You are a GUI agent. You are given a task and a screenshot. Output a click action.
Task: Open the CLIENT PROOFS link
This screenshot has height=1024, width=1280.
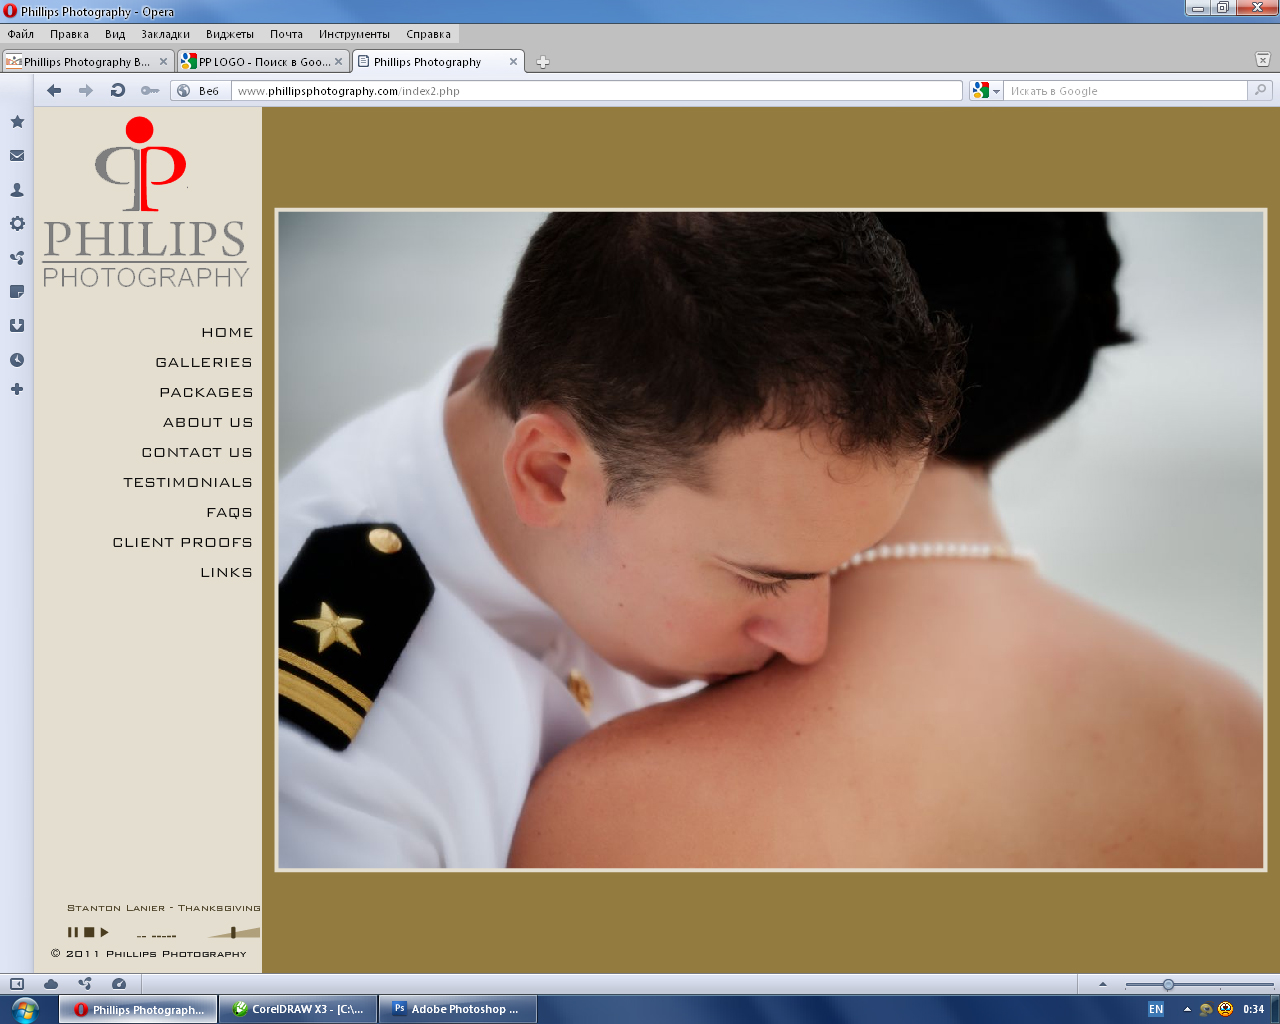[x=182, y=543]
